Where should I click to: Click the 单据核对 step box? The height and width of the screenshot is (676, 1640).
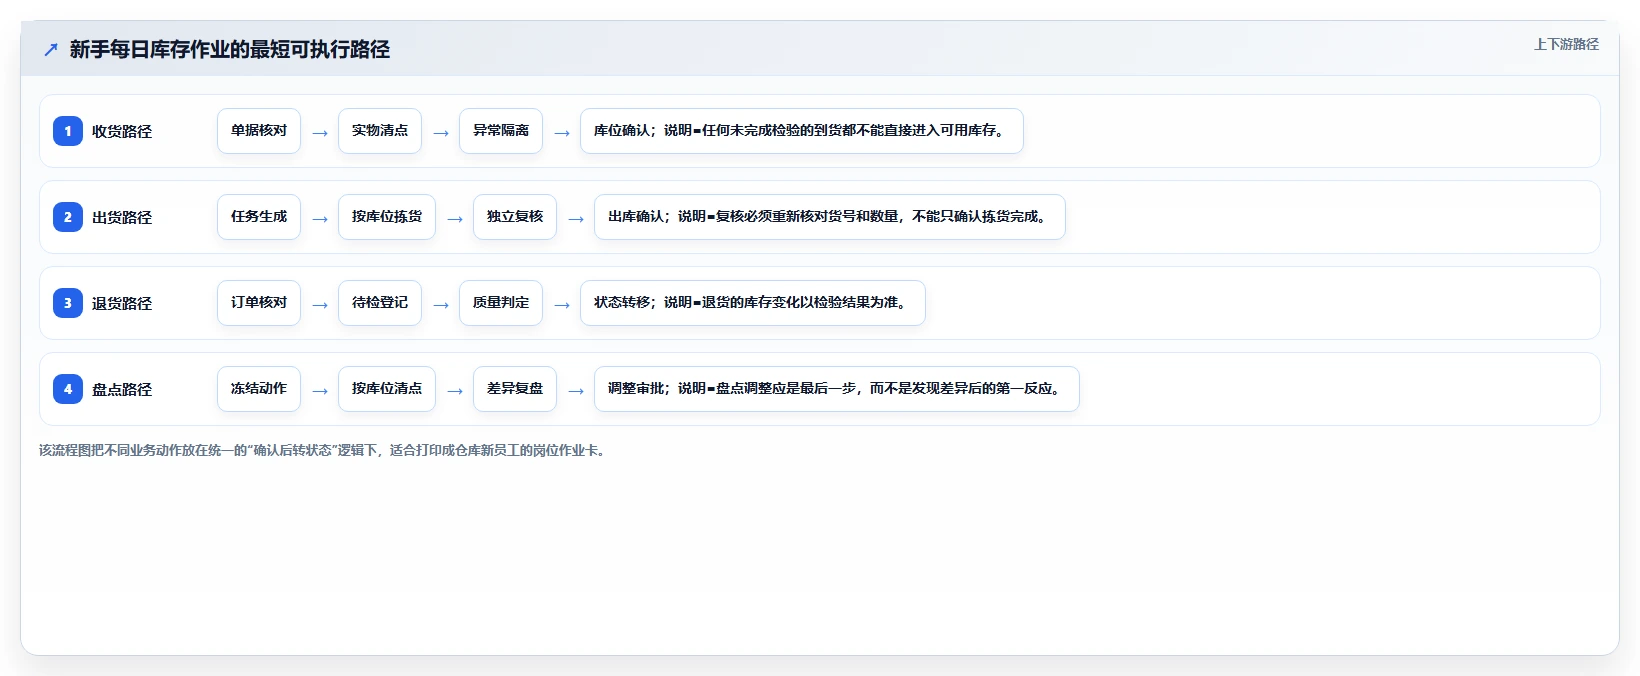[259, 131]
